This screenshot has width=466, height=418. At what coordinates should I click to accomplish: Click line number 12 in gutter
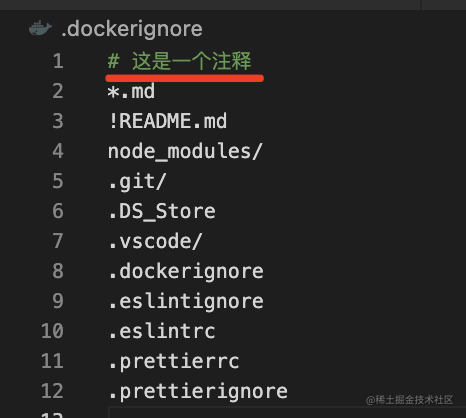(52, 391)
